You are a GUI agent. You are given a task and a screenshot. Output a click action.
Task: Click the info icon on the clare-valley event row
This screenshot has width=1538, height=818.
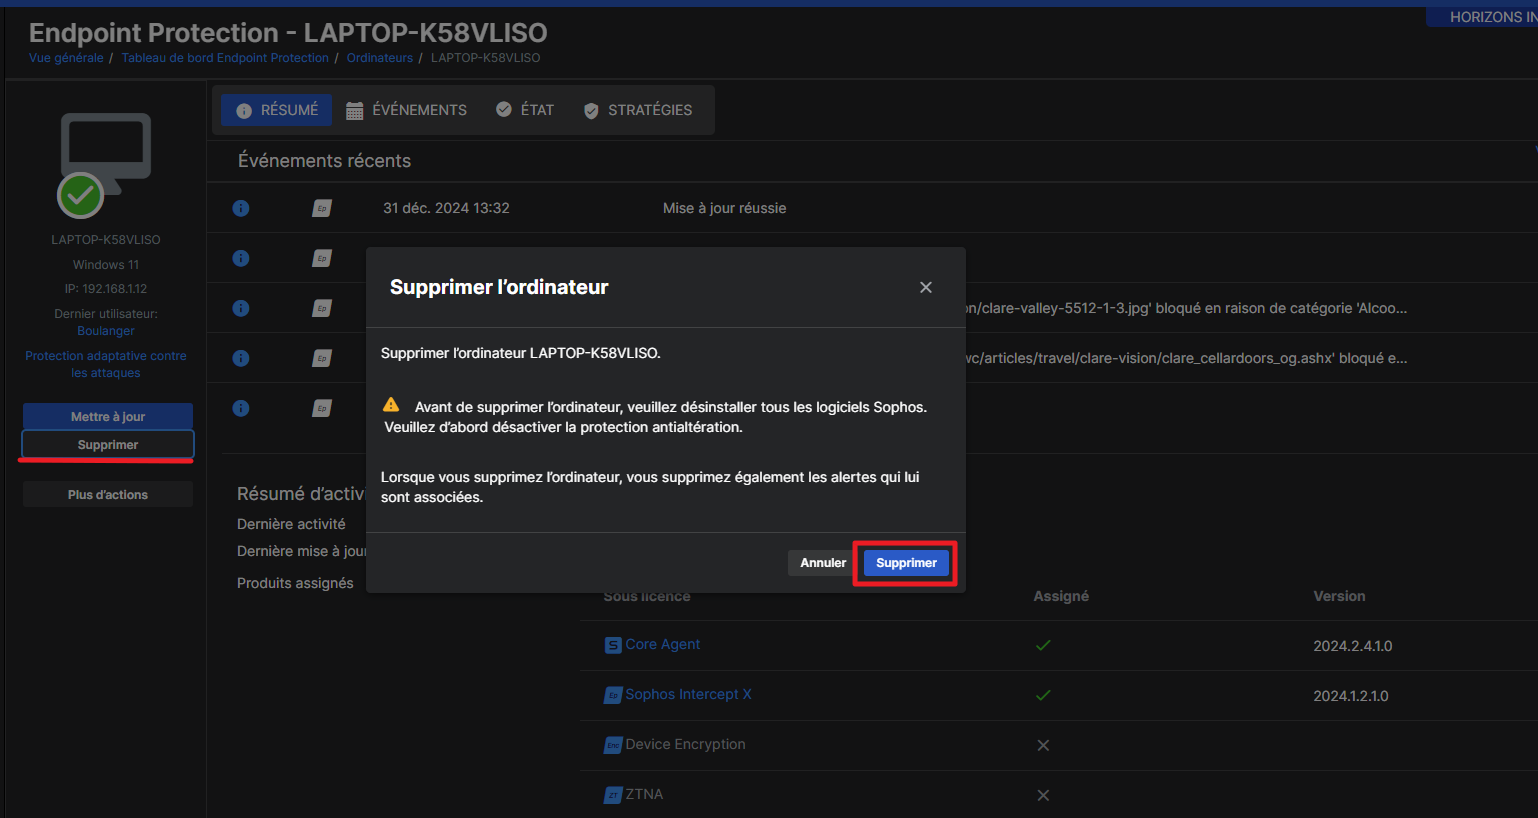pos(241,308)
